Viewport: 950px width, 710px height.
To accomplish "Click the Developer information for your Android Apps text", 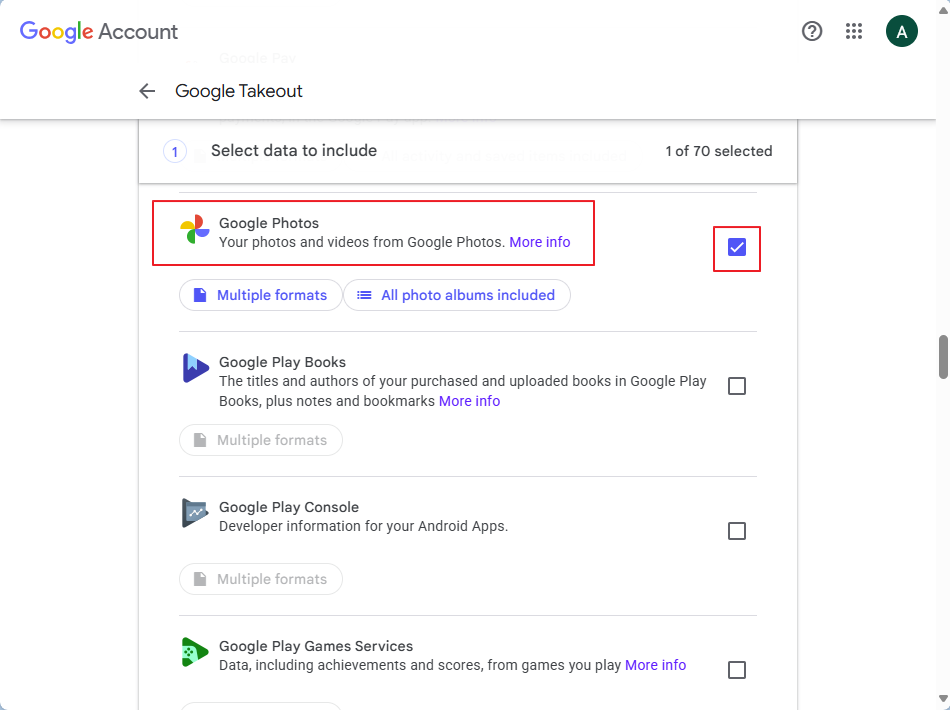I will [x=364, y=526].
